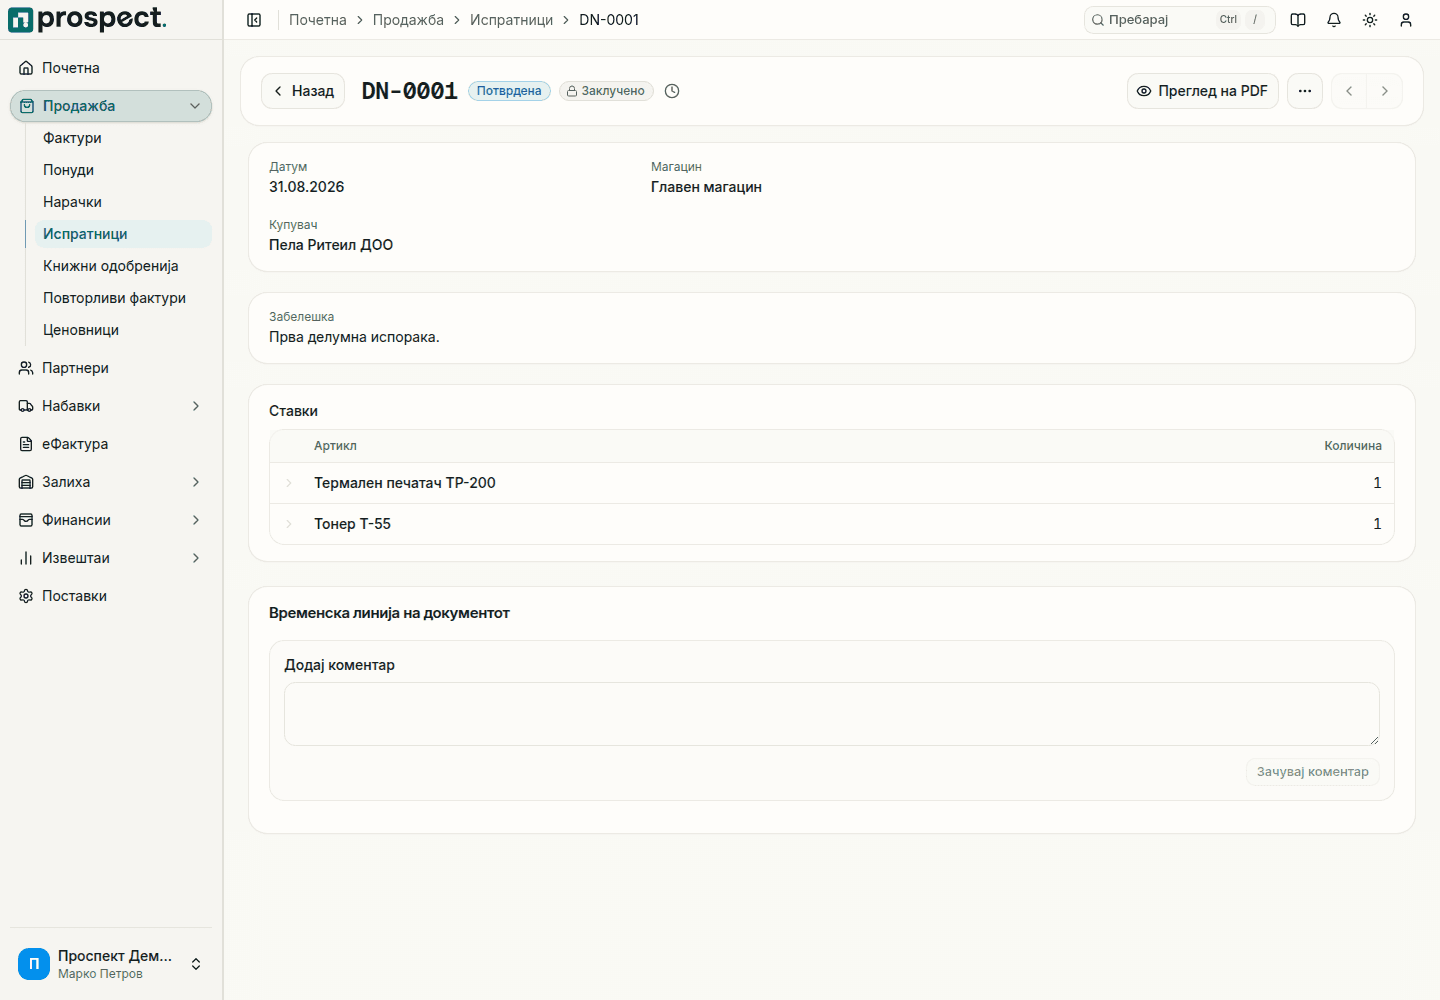The height and width of the screenshot is (1000, 1440).
Task: Click Зачувај коментар button
Action: [x=1312, y=772]
